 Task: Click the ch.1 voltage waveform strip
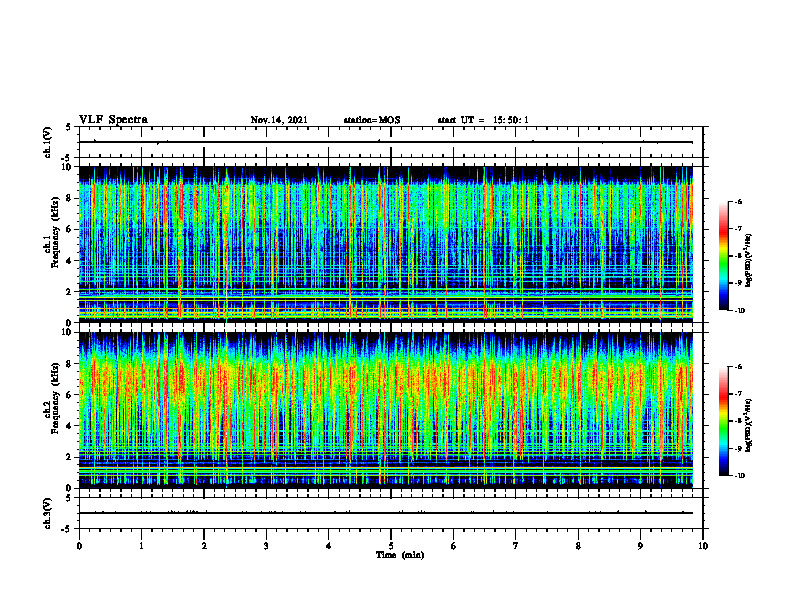click(391, 142)
